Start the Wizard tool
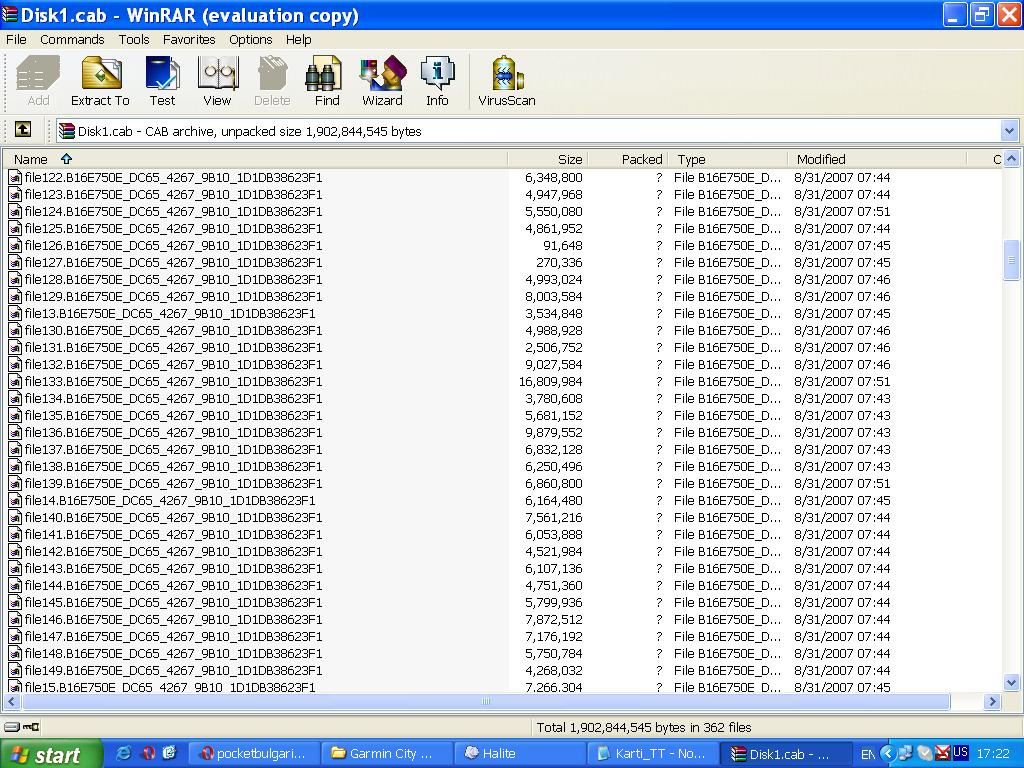Viewport: 1024px width, 768px height. click(382, 80)
